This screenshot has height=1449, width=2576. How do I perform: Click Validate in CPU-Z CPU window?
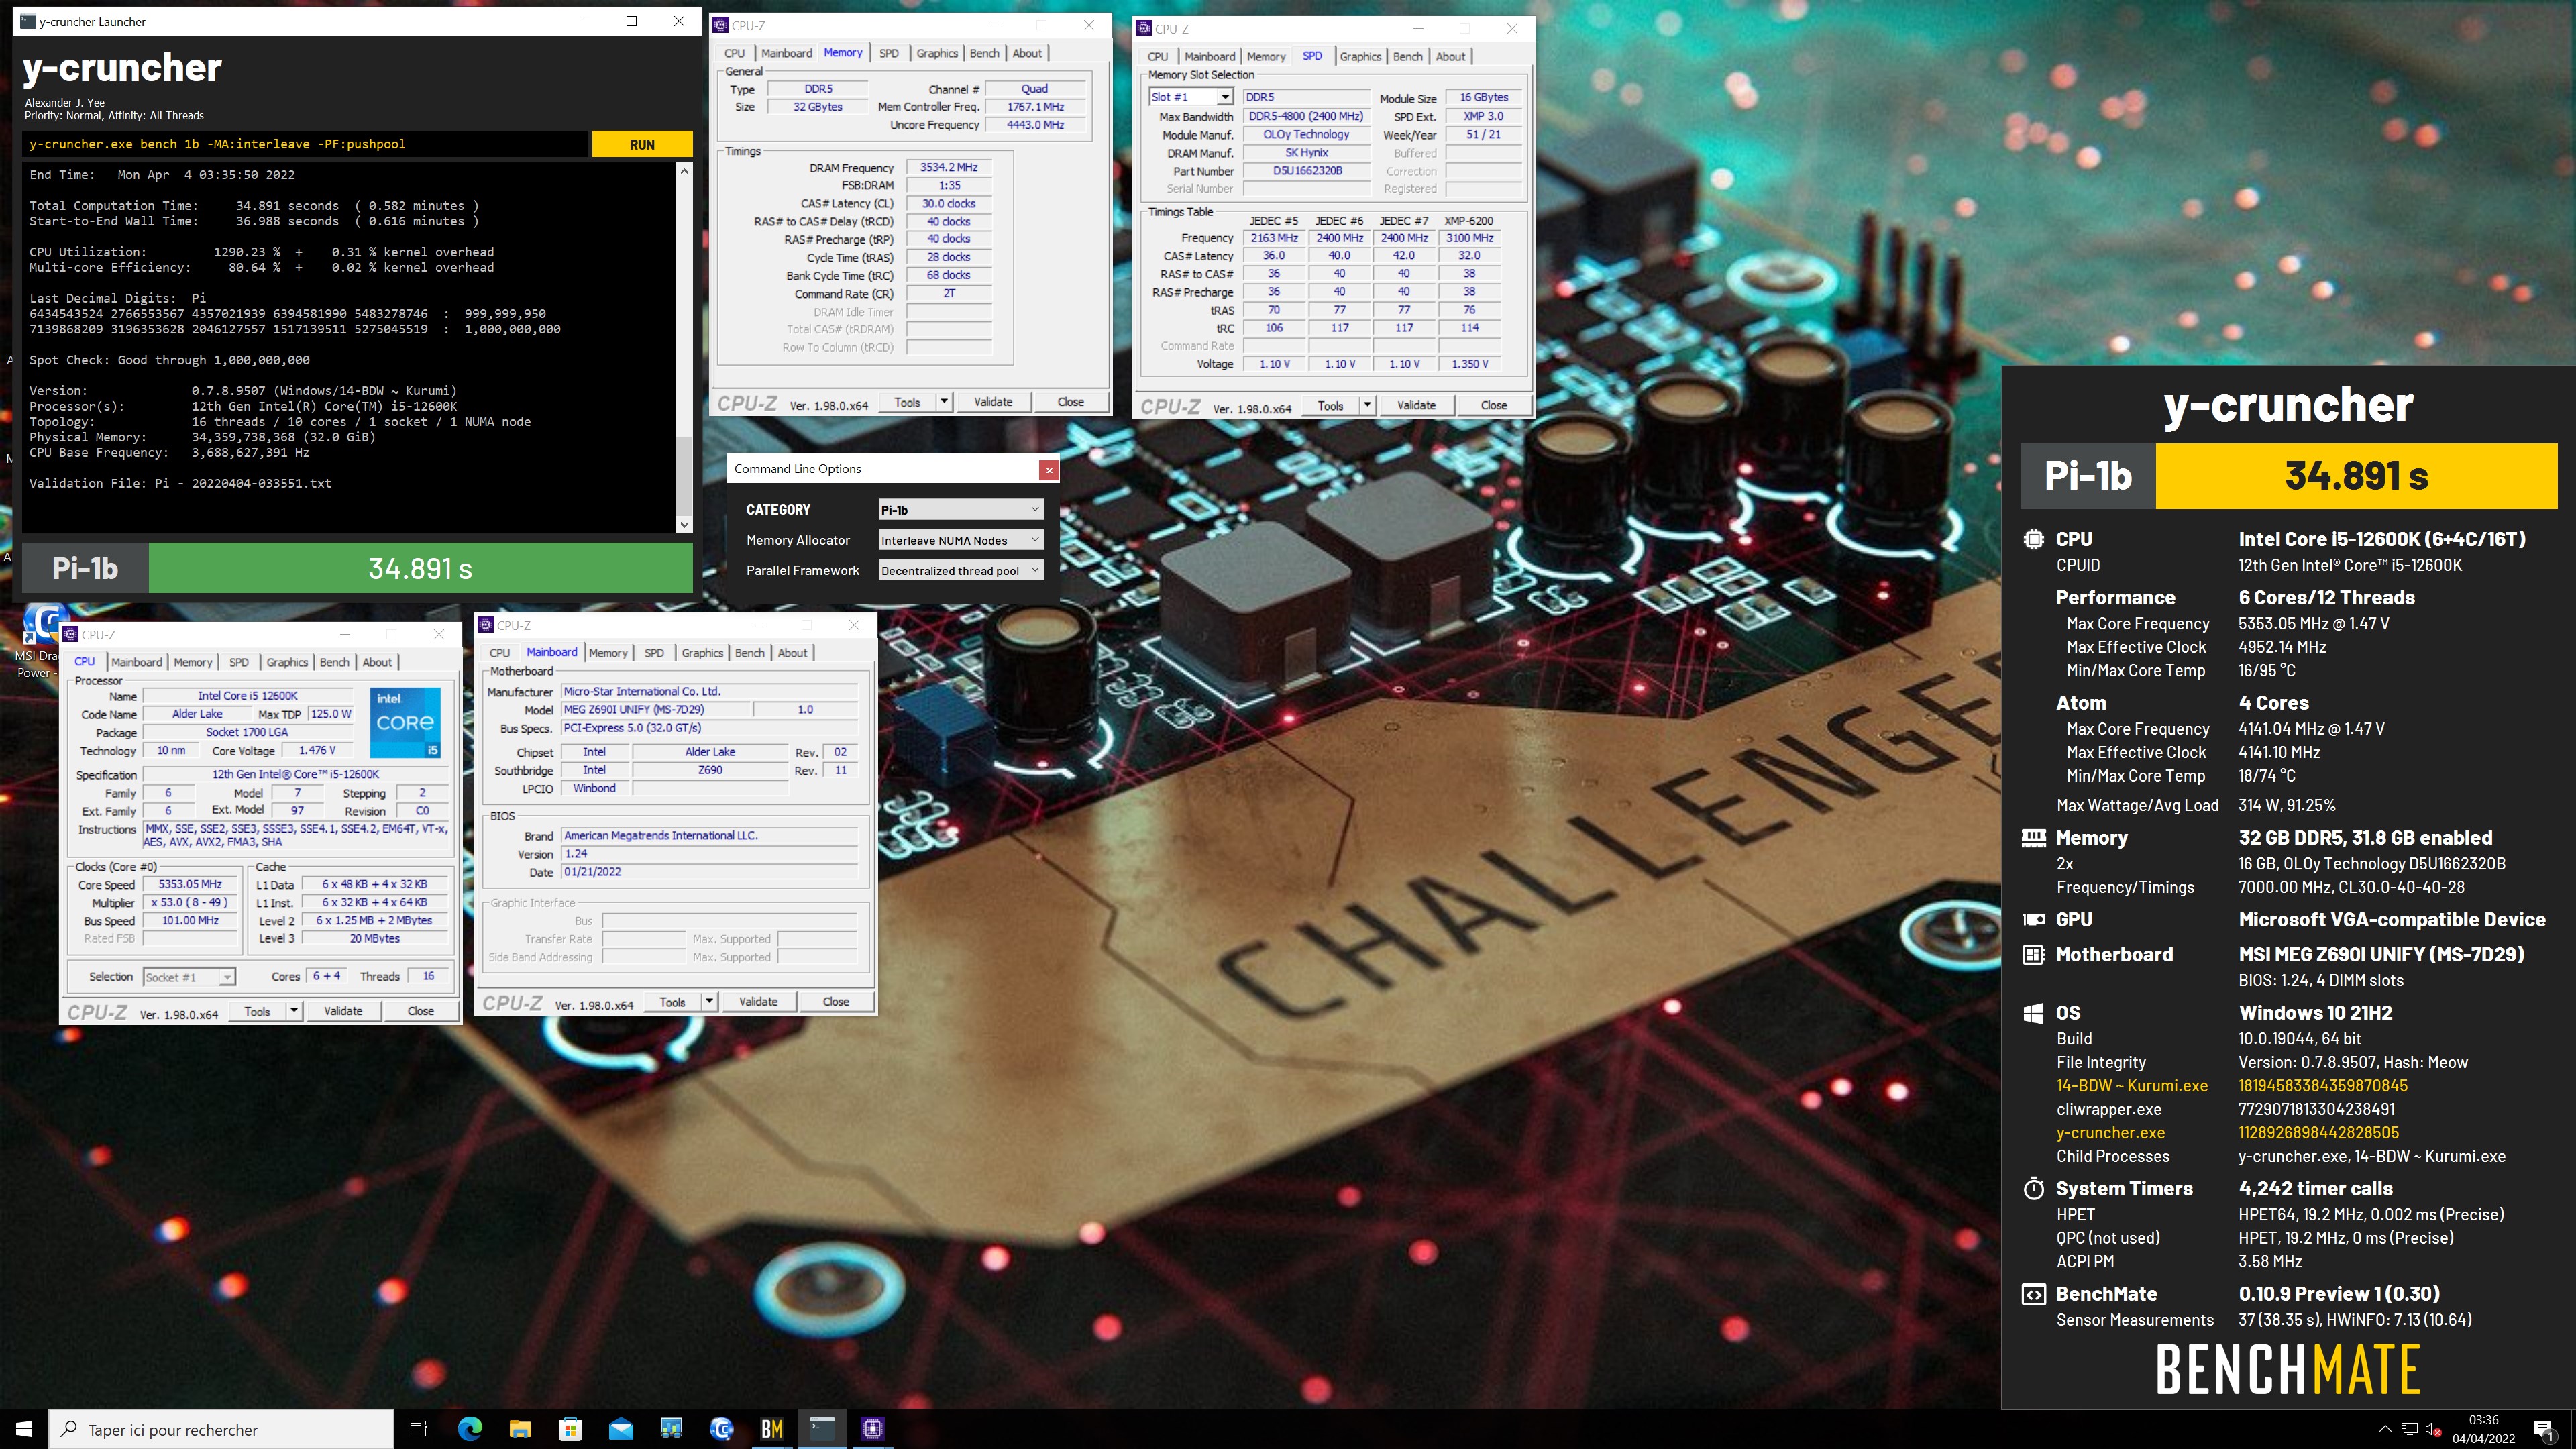click(x=343, y=1011)
